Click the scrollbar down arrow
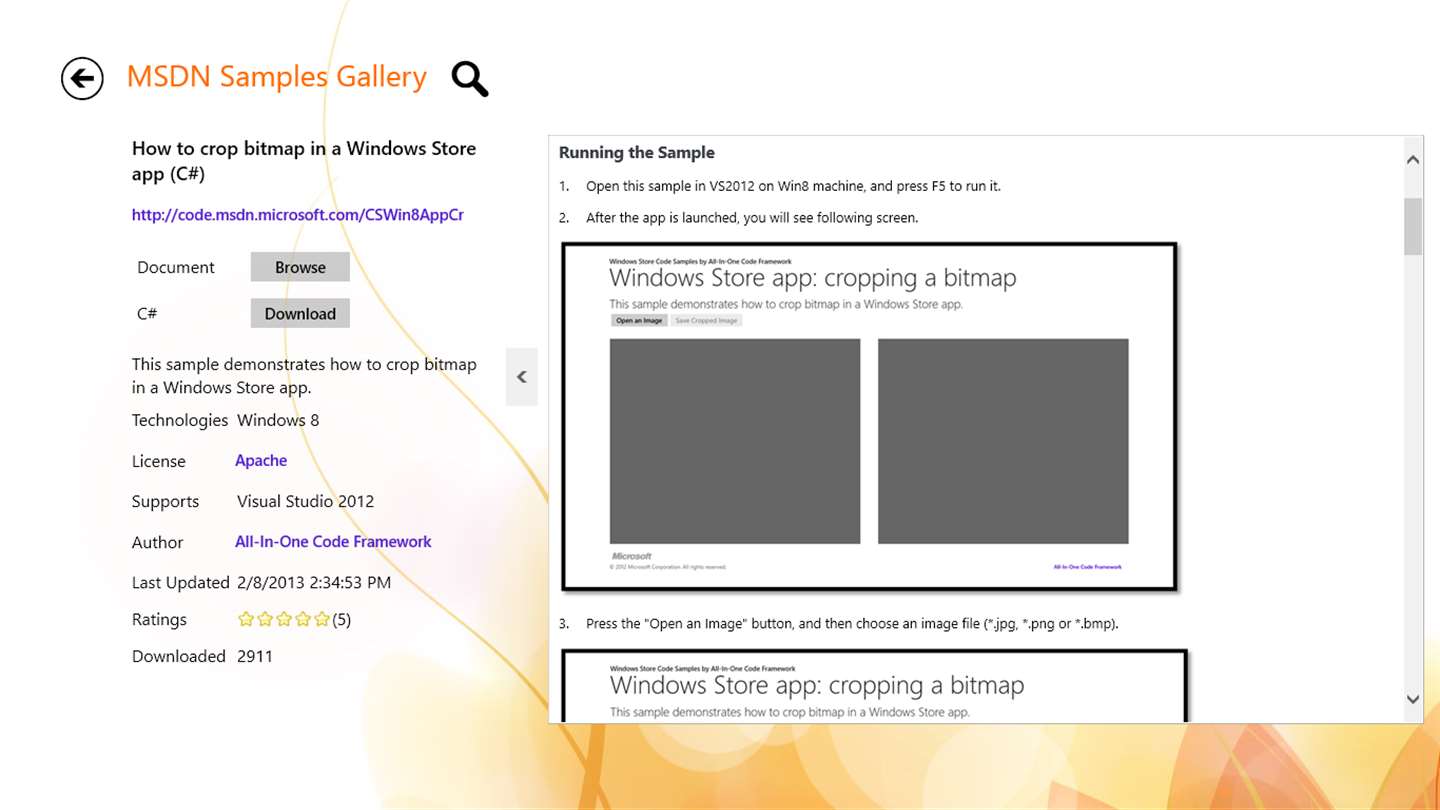The image size is (1440, 810). point(1413,700)
